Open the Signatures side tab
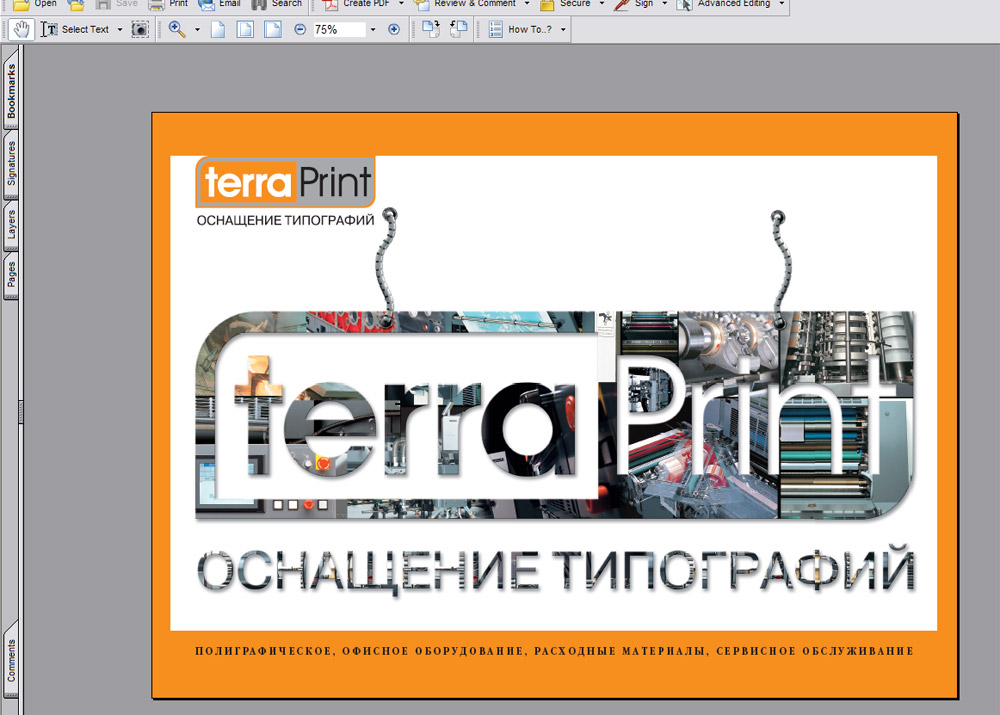 click(x=11, y=163)
